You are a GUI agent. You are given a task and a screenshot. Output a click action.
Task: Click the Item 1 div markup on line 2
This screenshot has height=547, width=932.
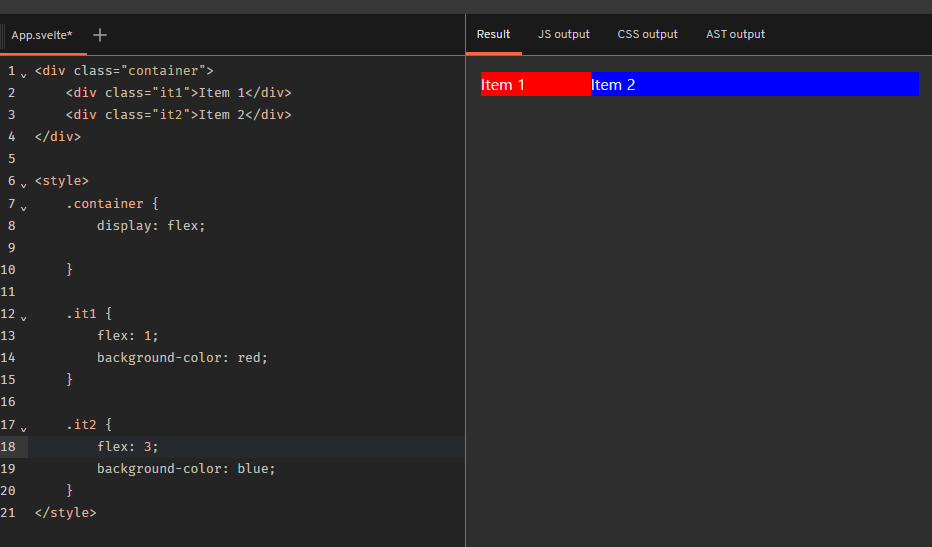coord(178,93)
